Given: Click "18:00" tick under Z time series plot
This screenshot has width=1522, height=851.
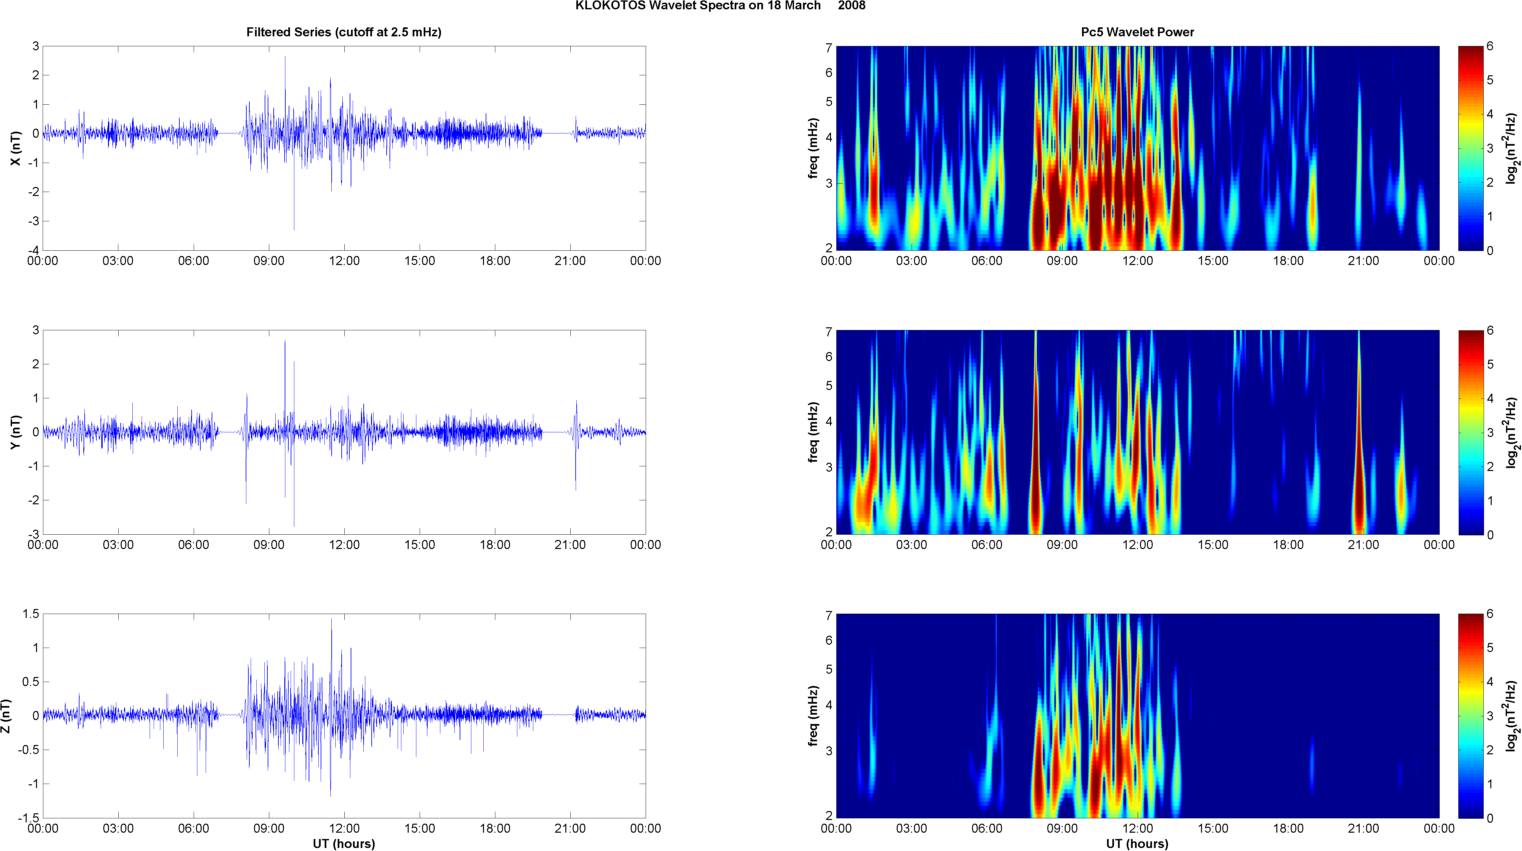Looking at the screenshot, I should pos(495,828).
